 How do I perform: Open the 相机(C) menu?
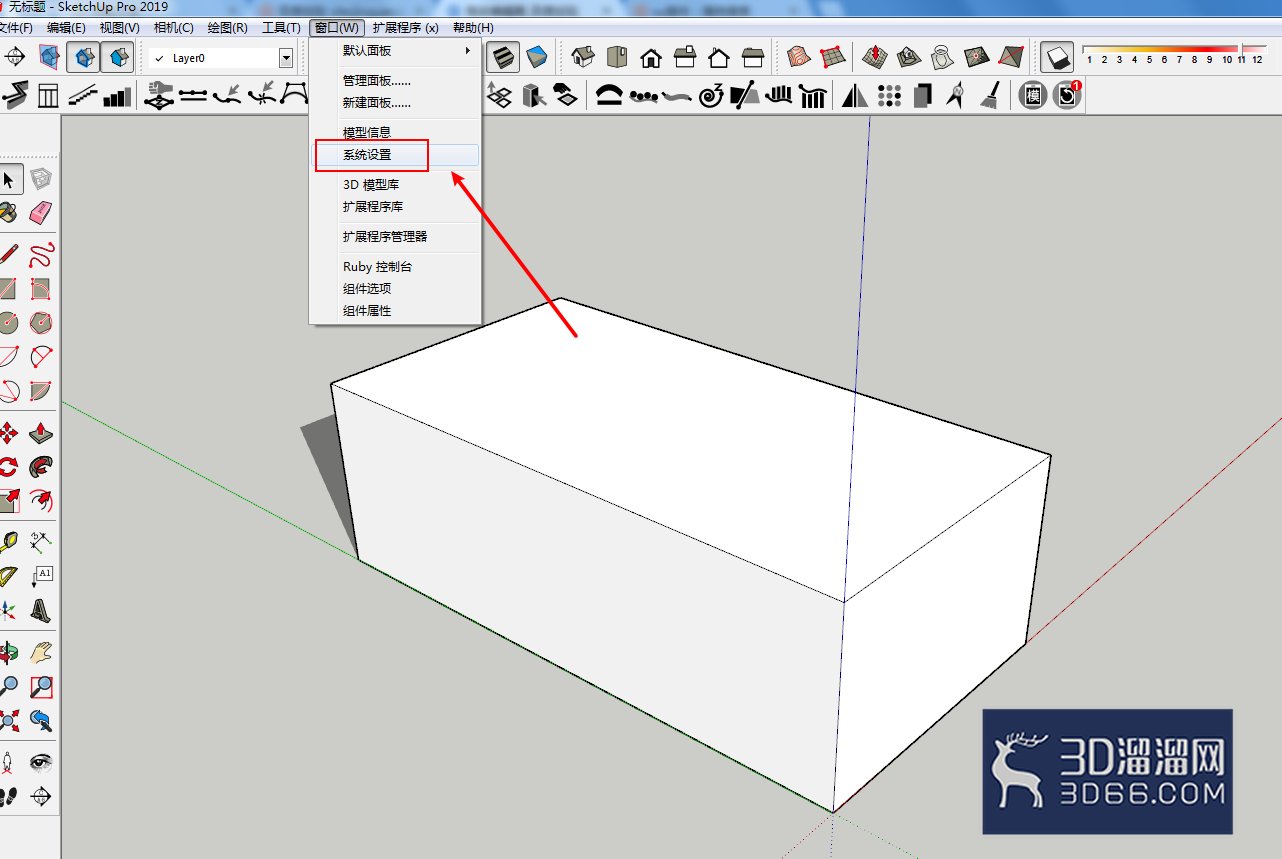coord(174,27)
